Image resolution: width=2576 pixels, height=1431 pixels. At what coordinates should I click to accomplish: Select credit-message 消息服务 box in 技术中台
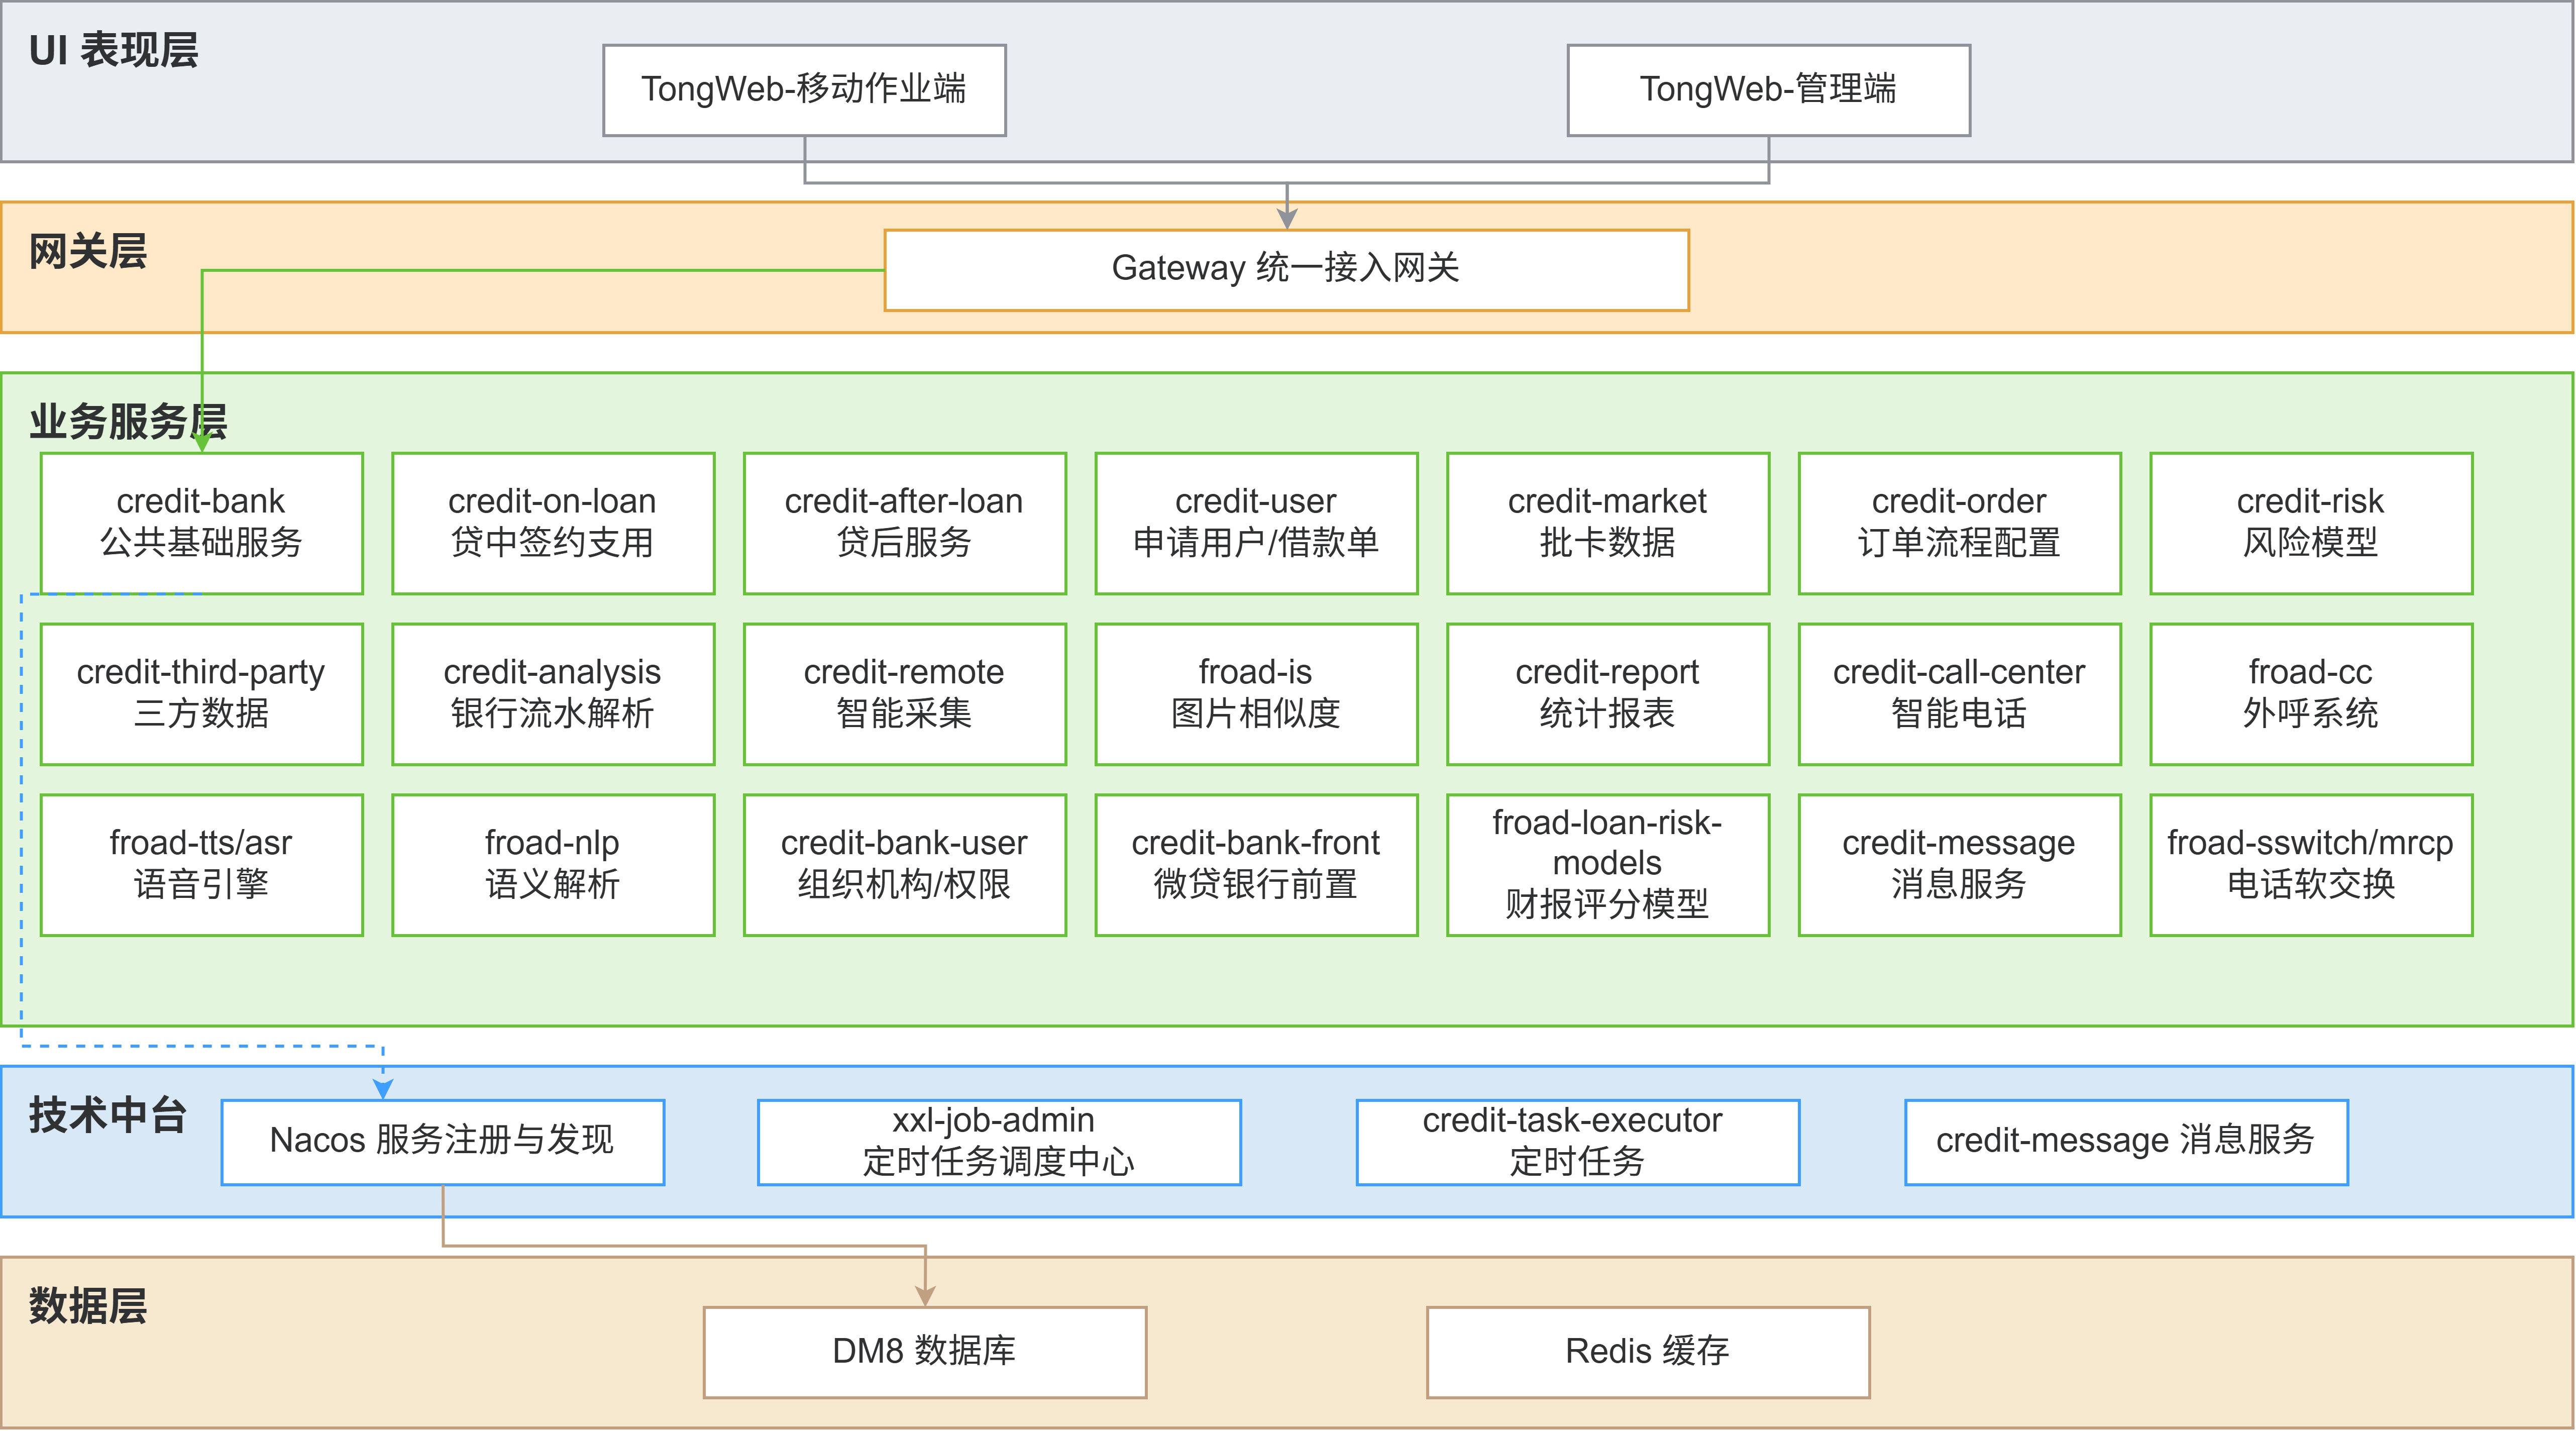pyautogui.click(x=2126, y=1142)
